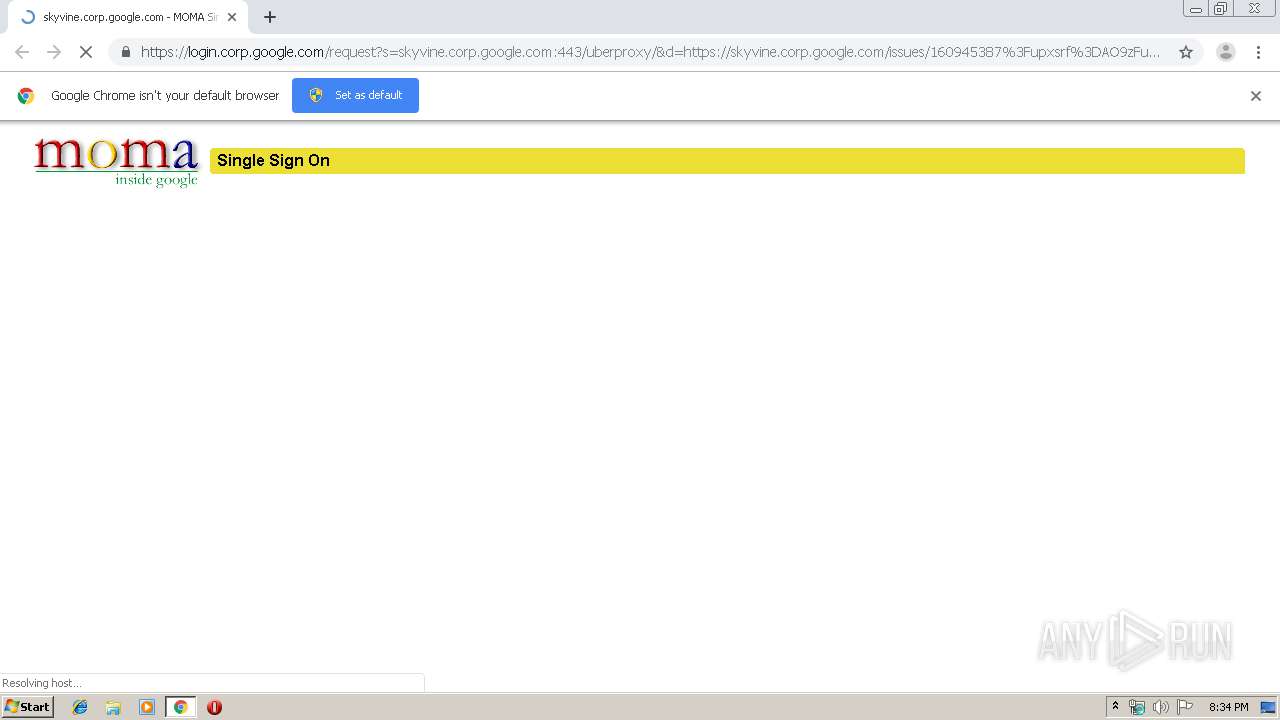This screenshot has width=1280, height=720.
Task: Go back to previous page
Action: point(22,52)
